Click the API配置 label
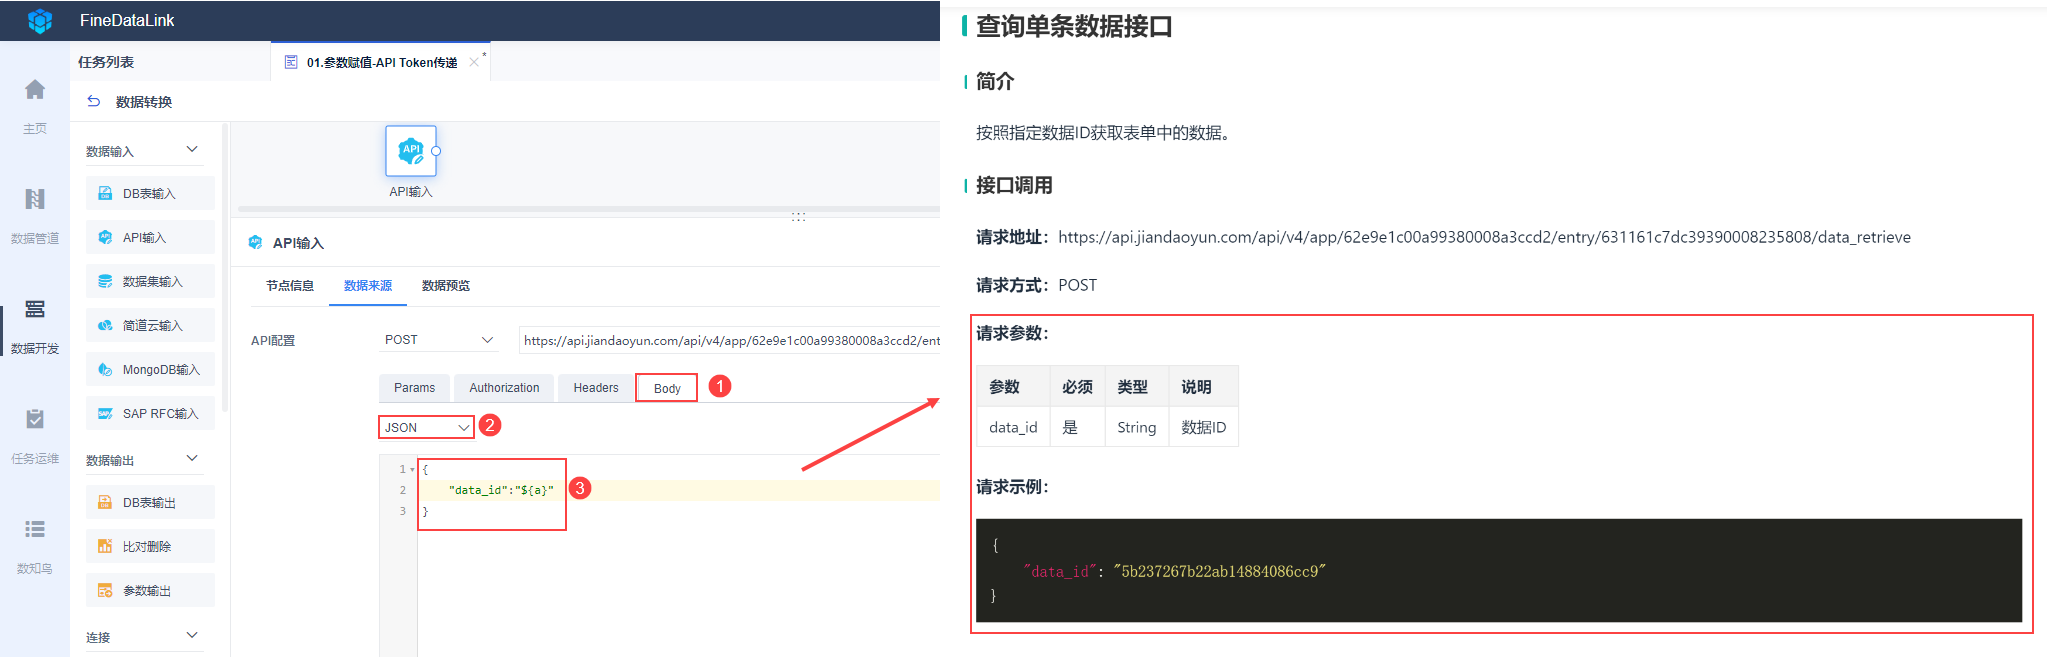 point(273,340)
